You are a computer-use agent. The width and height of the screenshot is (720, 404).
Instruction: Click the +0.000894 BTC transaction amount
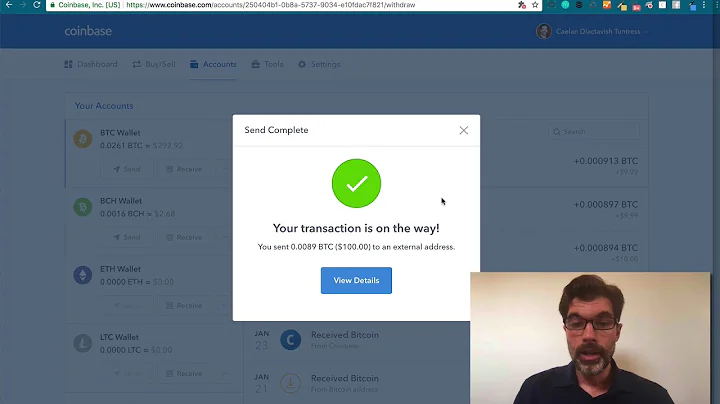(606, 248)
